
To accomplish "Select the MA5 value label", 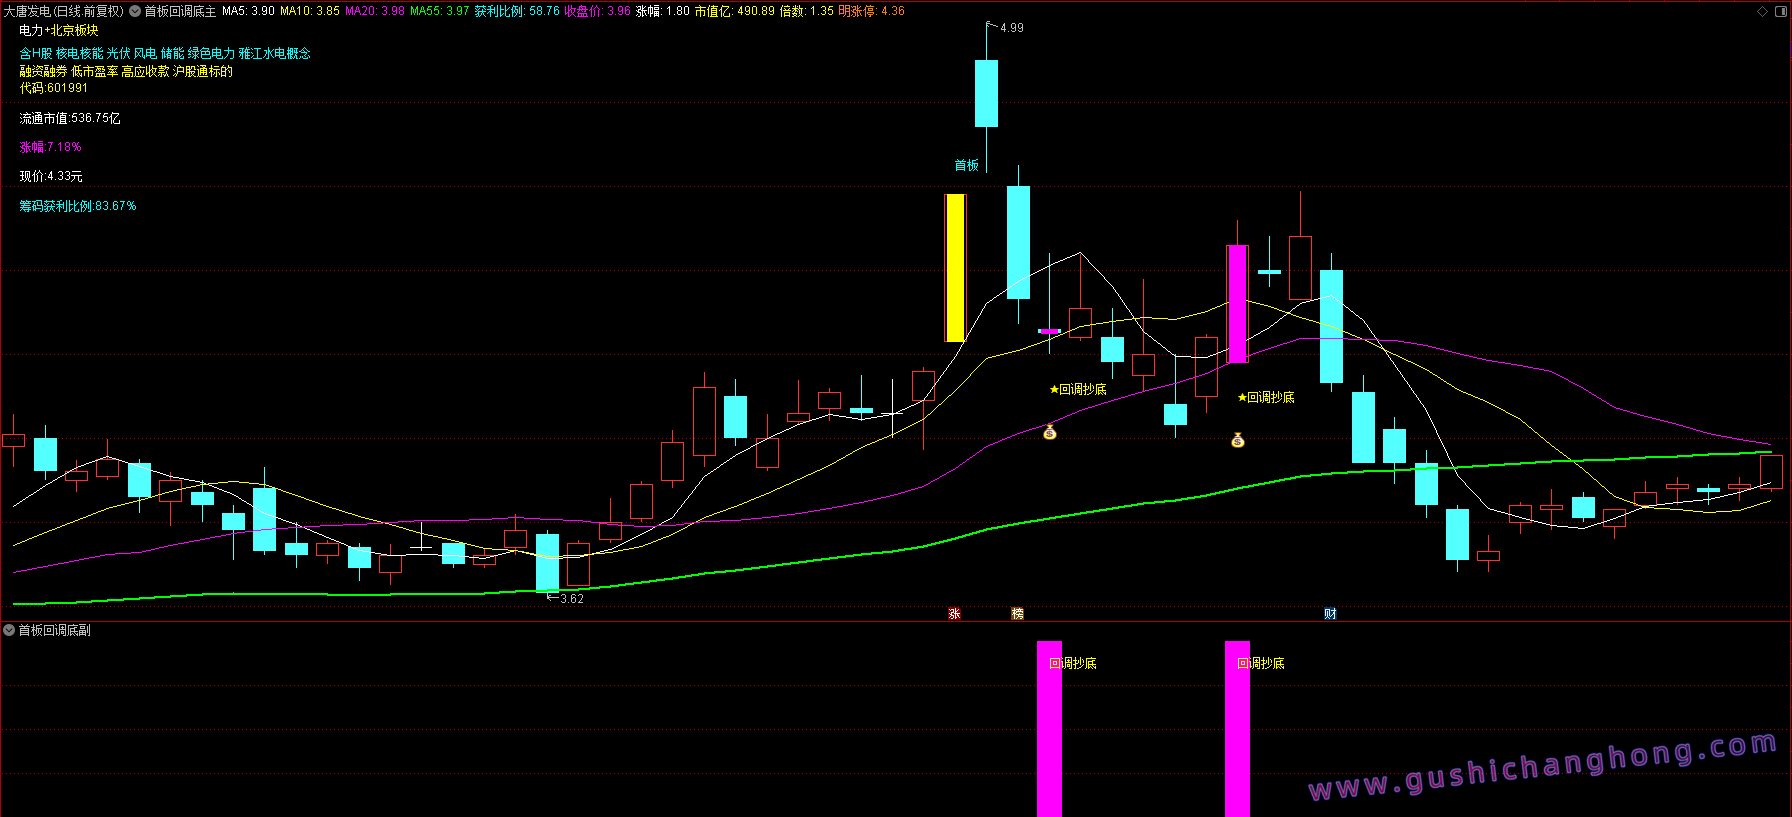I will (x=248, y=11).
